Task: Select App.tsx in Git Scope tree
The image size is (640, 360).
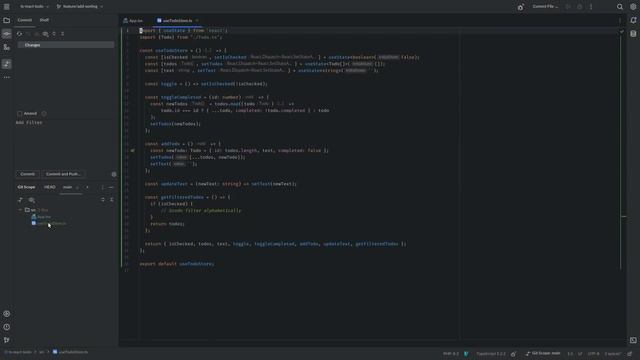Action: (41, 217)
